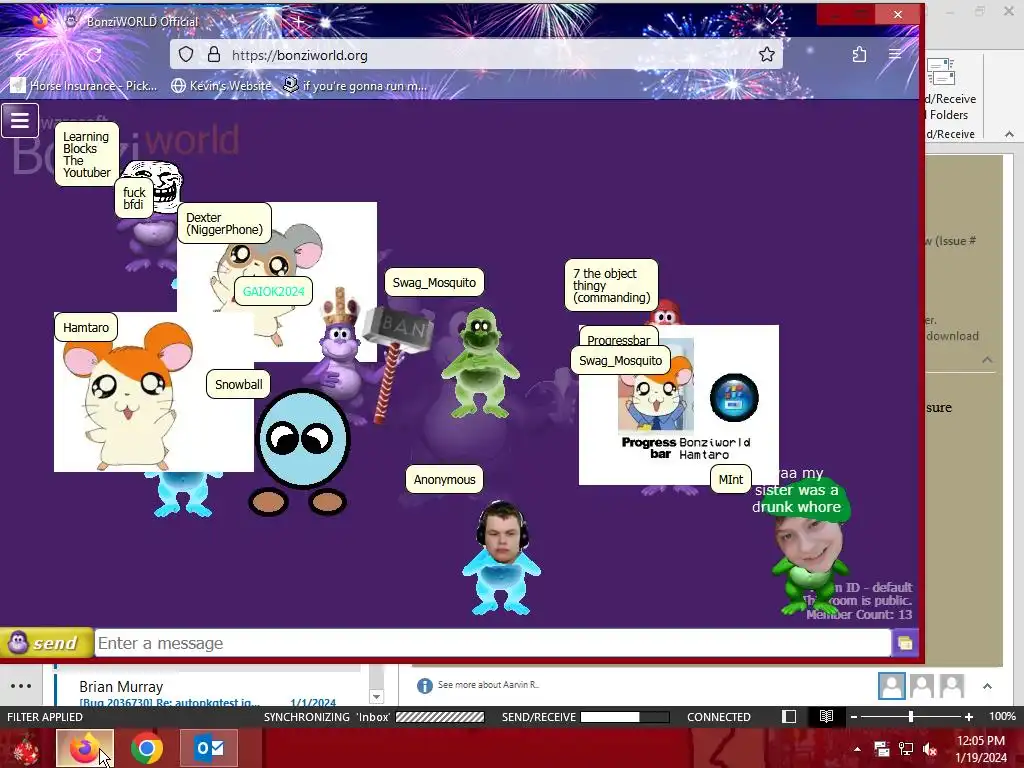Click the padlock site security icon
Image resolution: width=1024 pixels, height=768 pixels.
pos(214,55)
